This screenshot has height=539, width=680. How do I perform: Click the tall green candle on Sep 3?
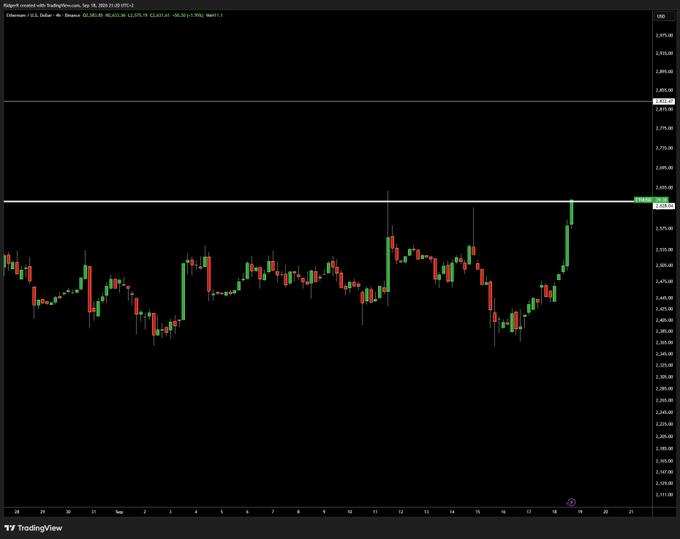coord(183,291)
